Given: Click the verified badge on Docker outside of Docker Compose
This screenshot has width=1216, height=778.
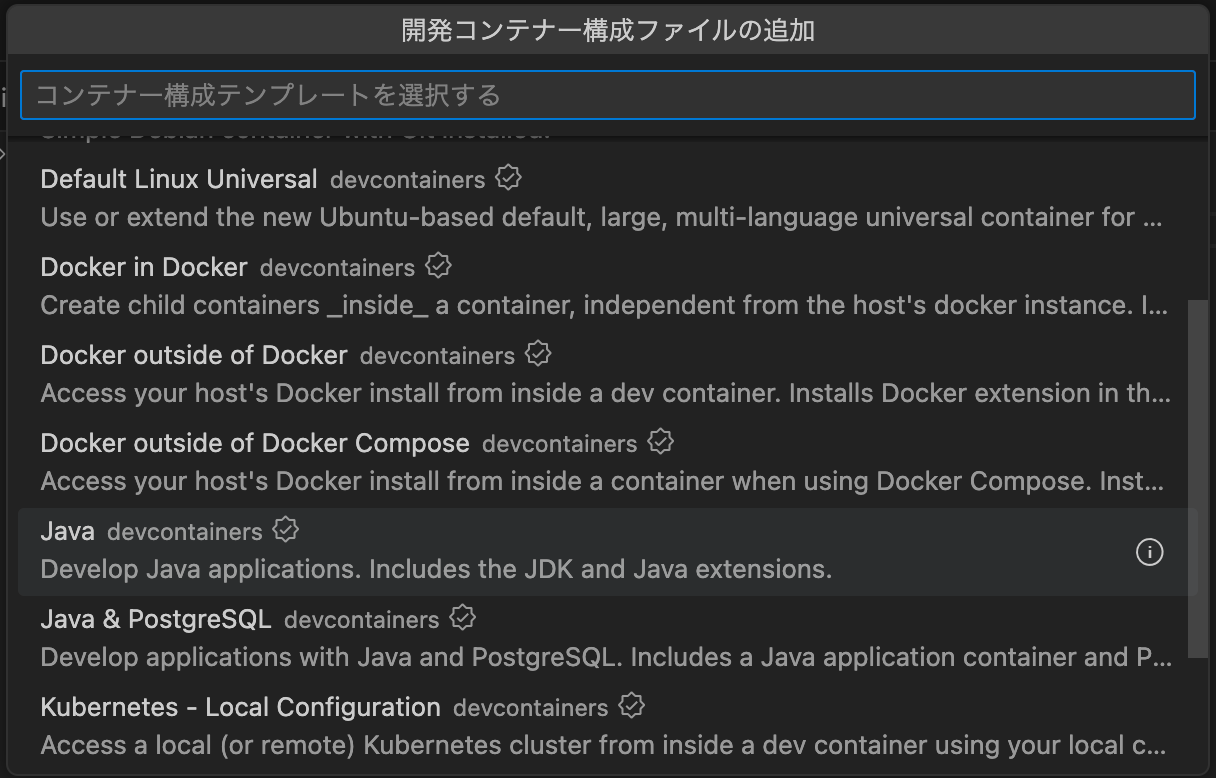Looking at the screenshot, I should [661, 441].
